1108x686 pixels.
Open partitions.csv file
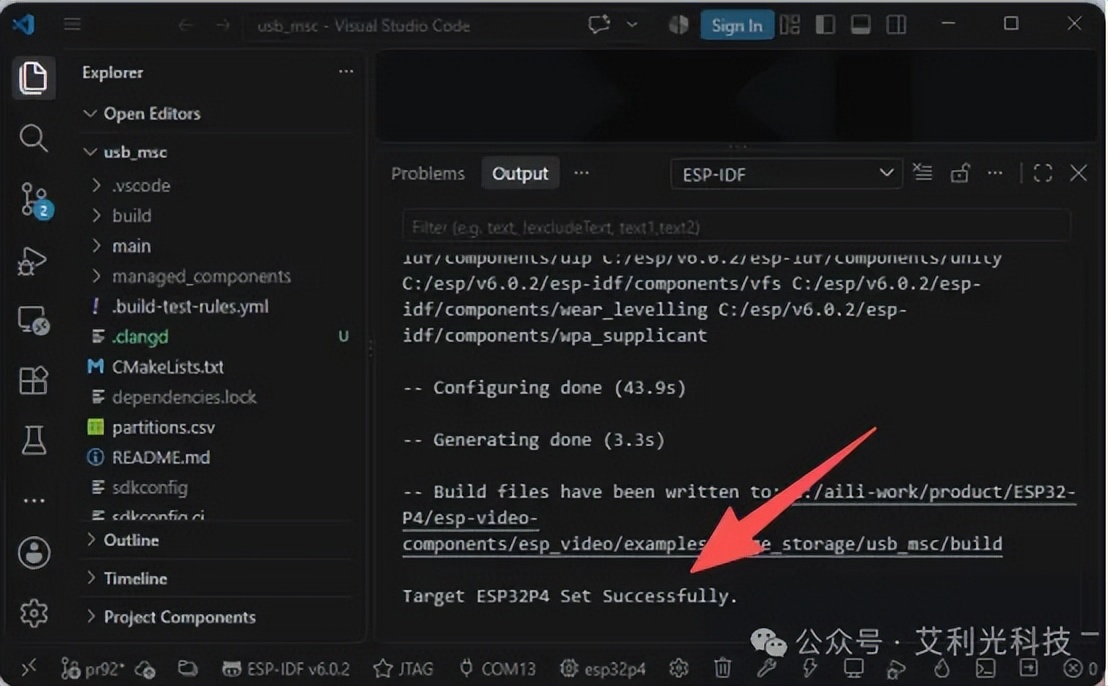(163, 427)
